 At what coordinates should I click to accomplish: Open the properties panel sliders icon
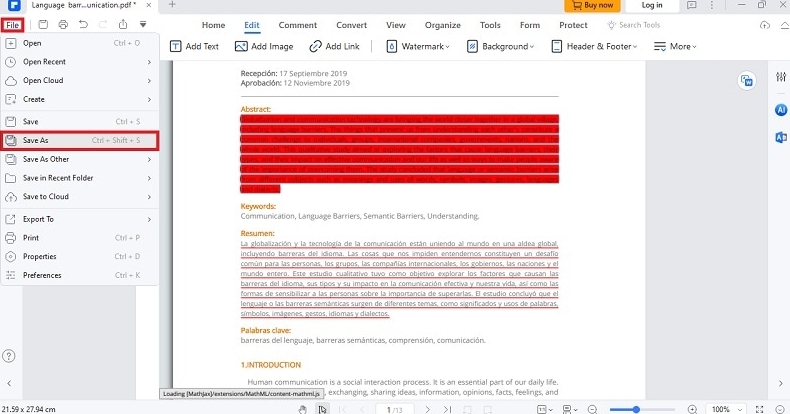781,78
